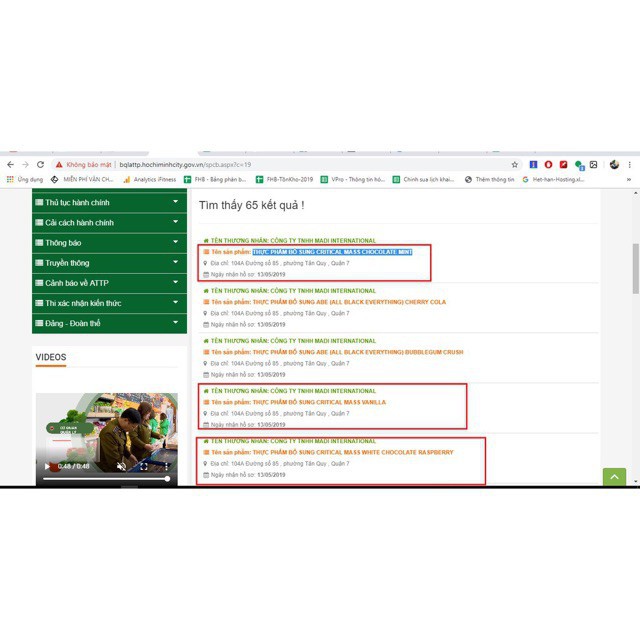
Task: Reload the page with refresh icon
Action: [40, 164]
